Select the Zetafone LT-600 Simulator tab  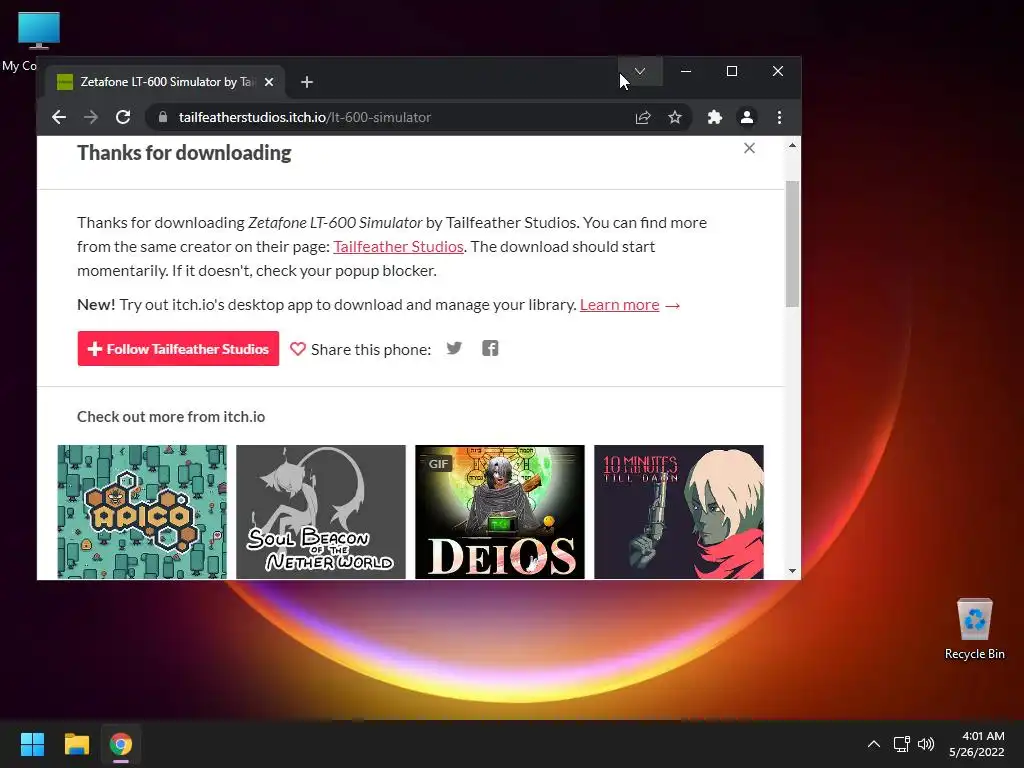(165, 82)
